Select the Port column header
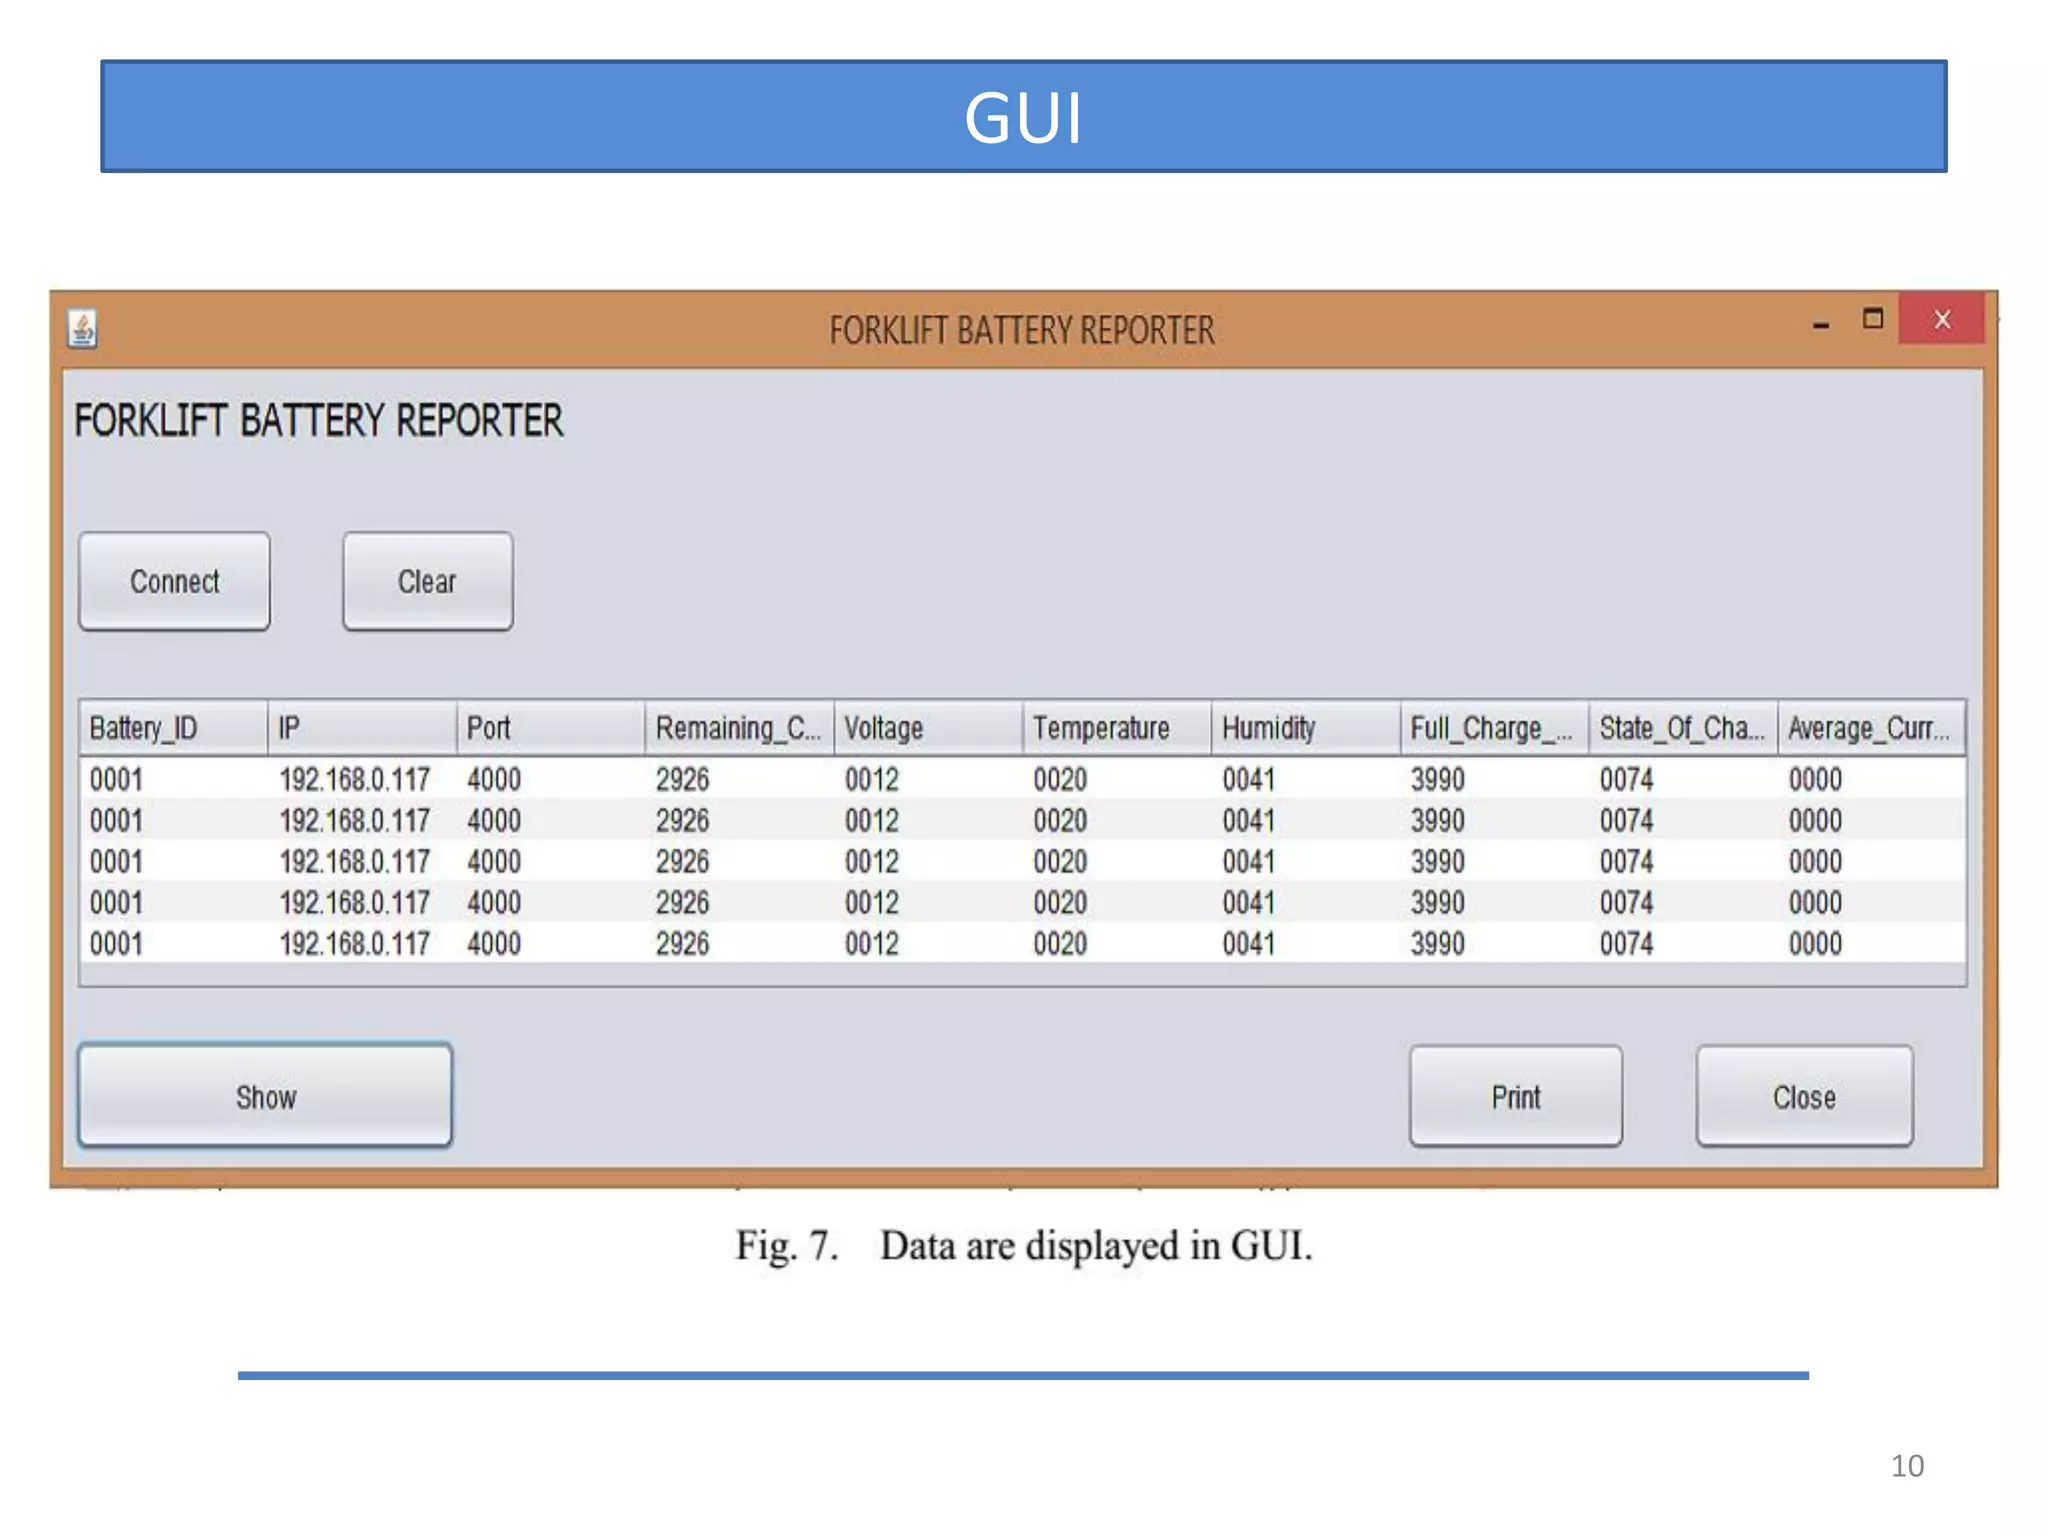Image resolution: width=2048 pixels, height=1536 pixels. pyautogui.click(x=551, y=728)
